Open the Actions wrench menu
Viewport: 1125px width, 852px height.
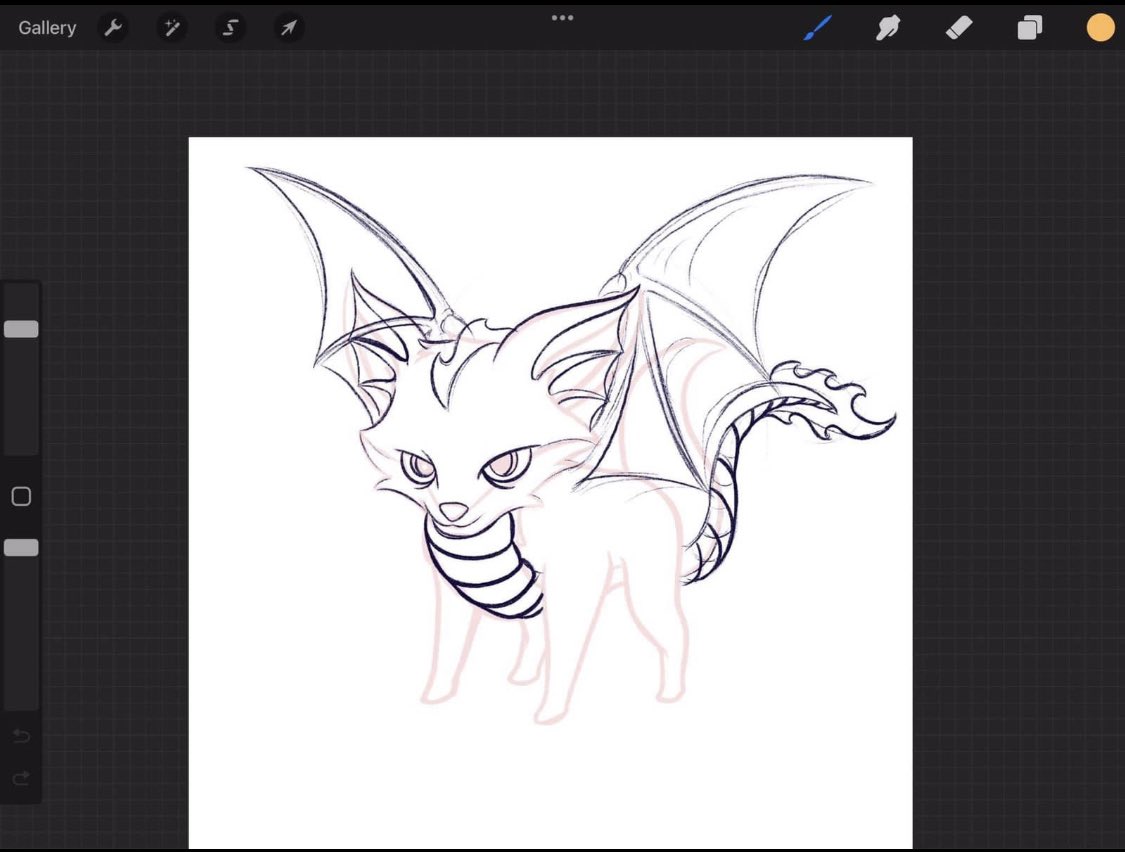113,28
